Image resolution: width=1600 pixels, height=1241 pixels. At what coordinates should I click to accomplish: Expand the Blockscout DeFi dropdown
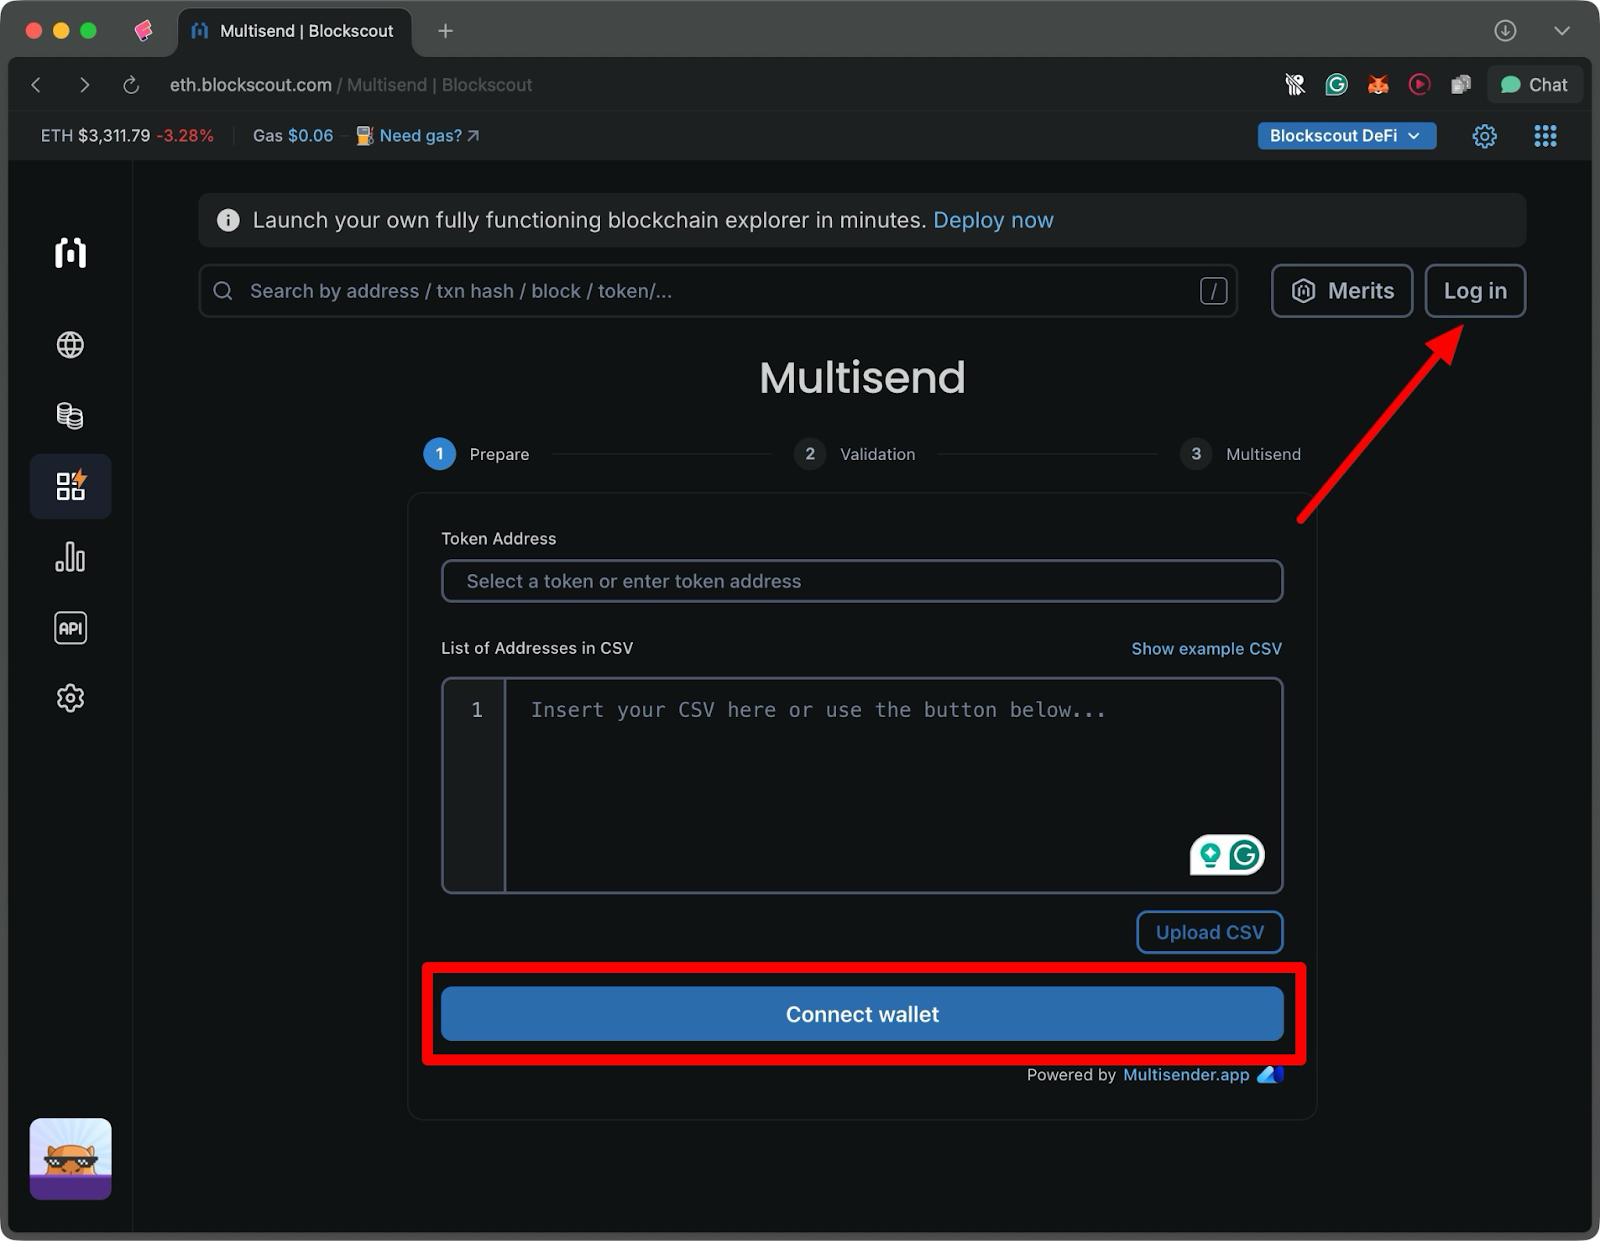coord(1346,135)
